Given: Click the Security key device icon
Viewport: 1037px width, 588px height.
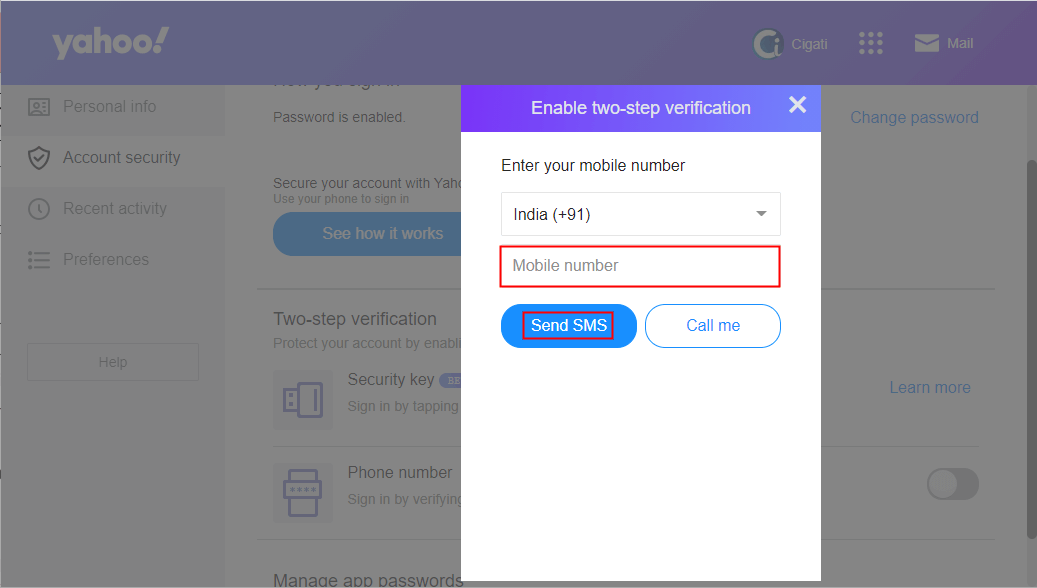Looking at the screenshot, I should pyautogui.click(x=303, y=400).
